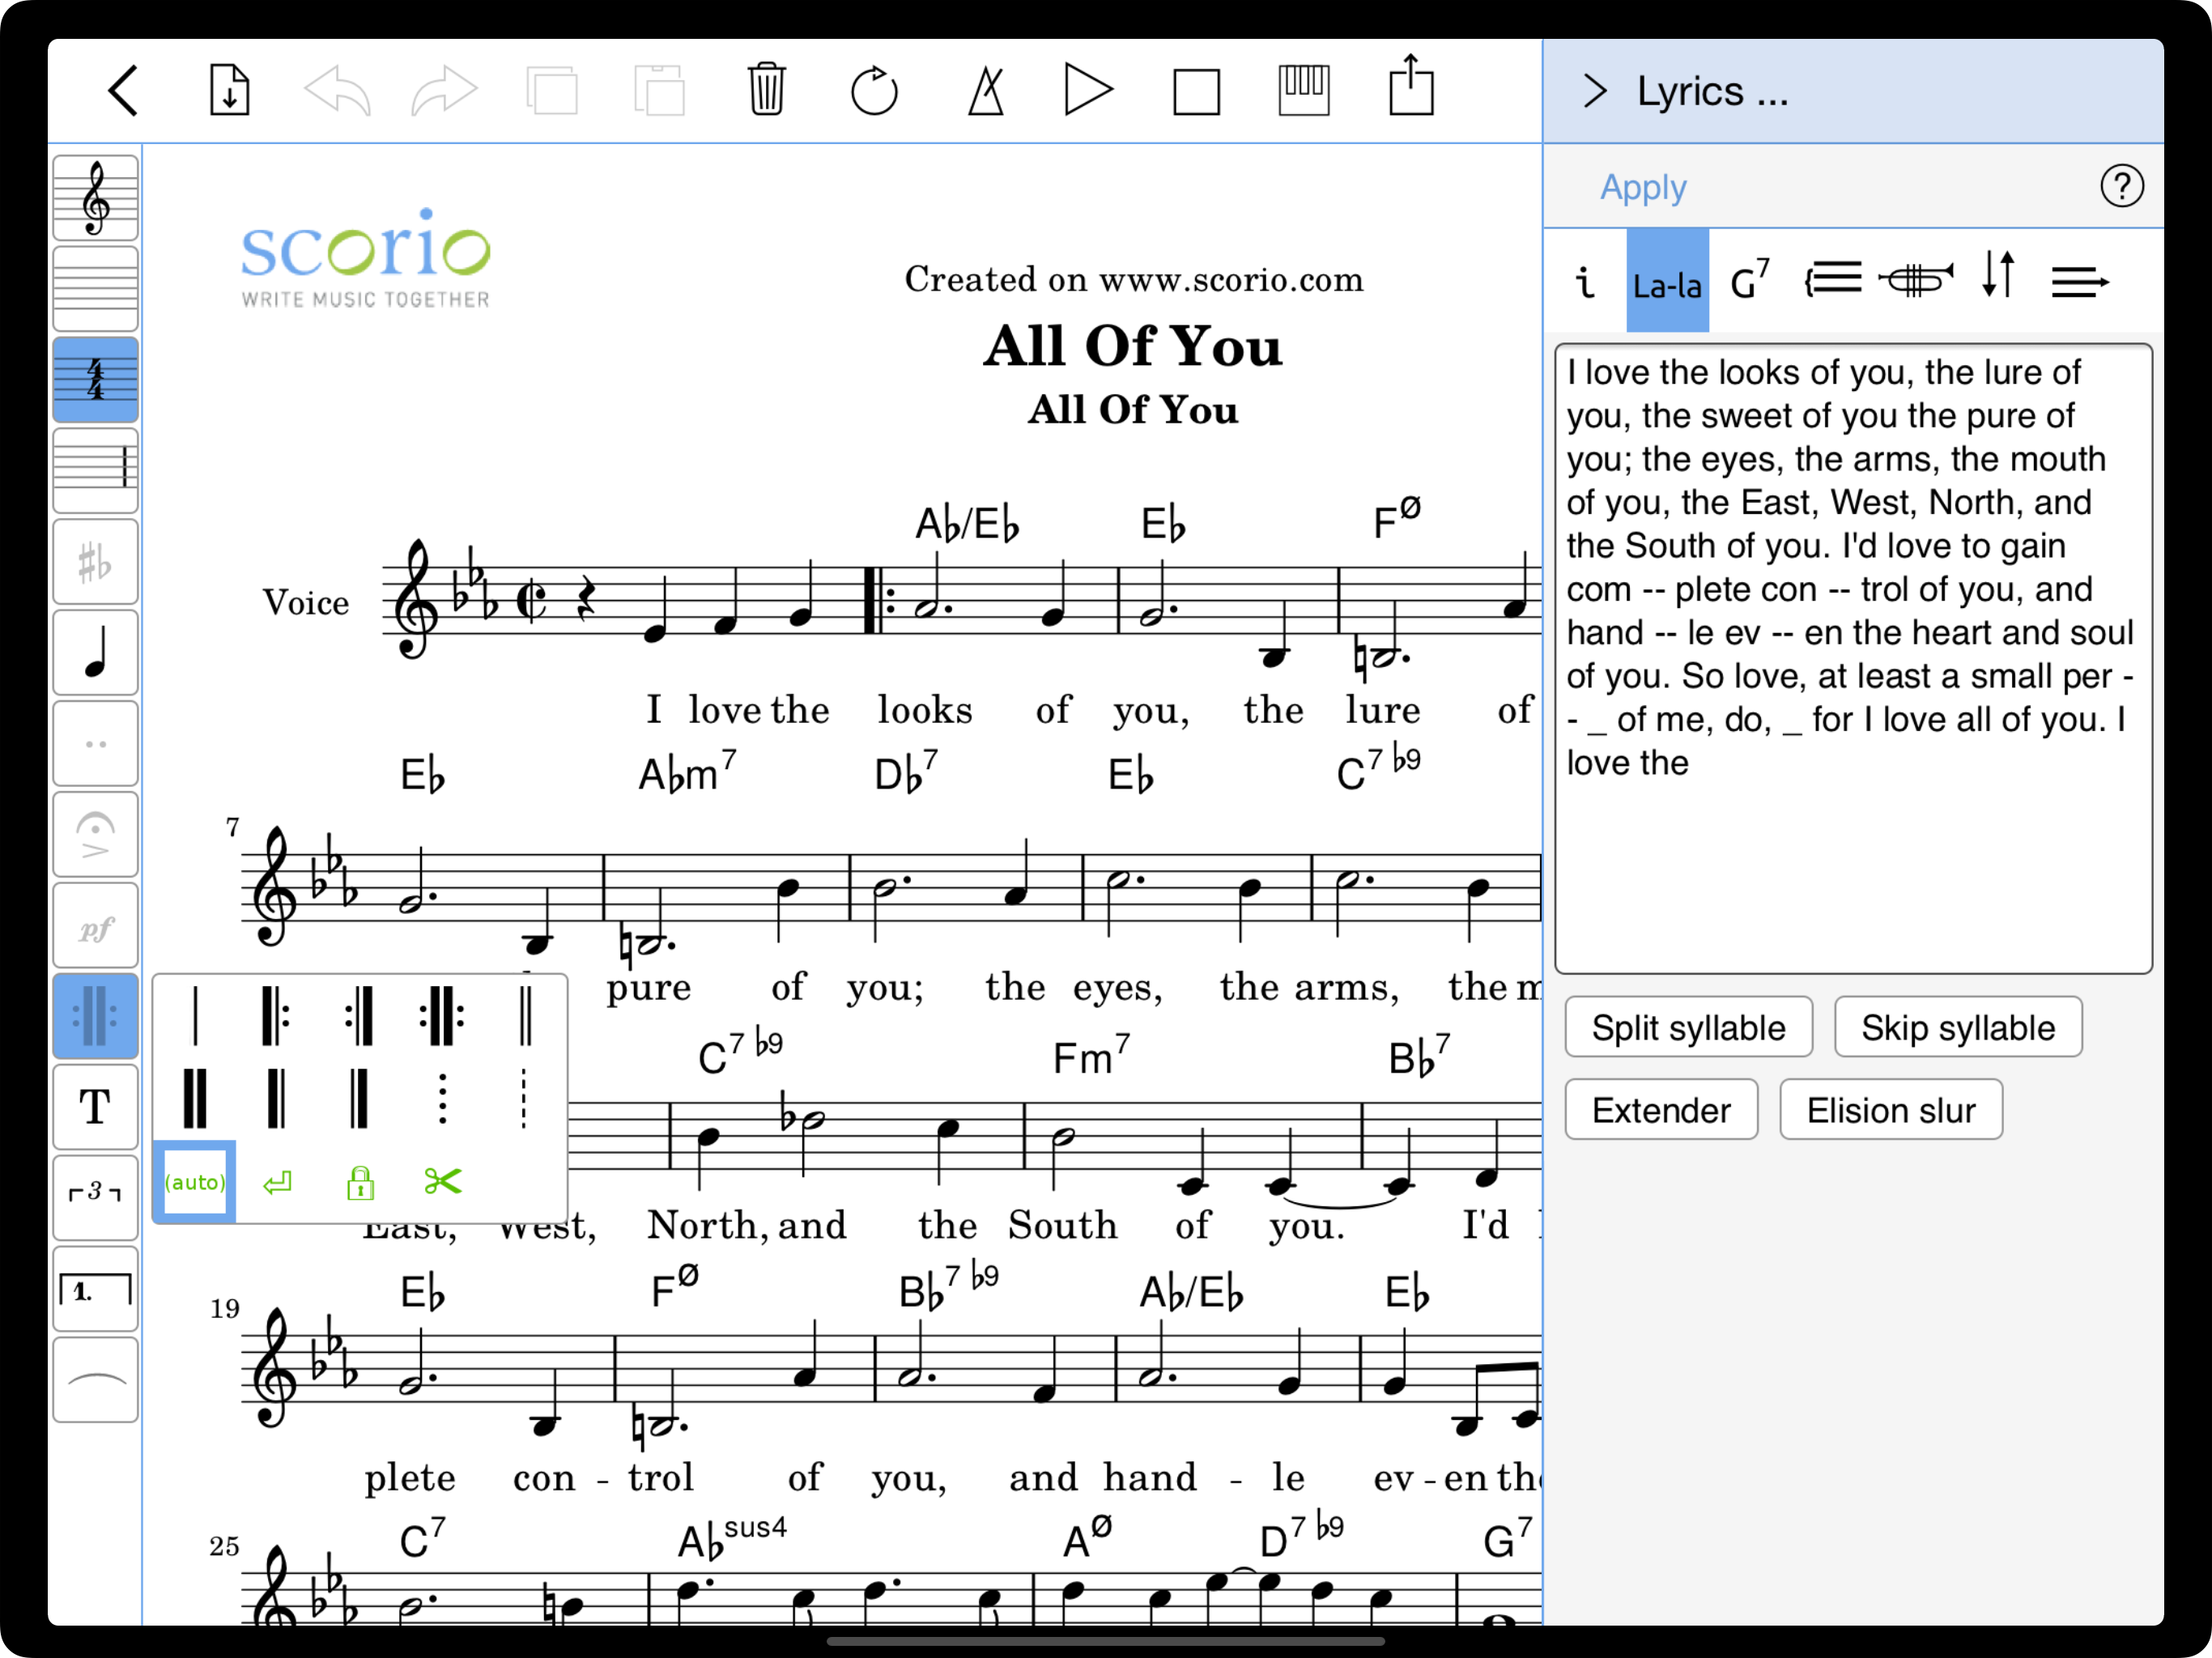The image size is (2212, 1658).
Task: Start playback with the play triangle
Action: (x=1089, y=91)
